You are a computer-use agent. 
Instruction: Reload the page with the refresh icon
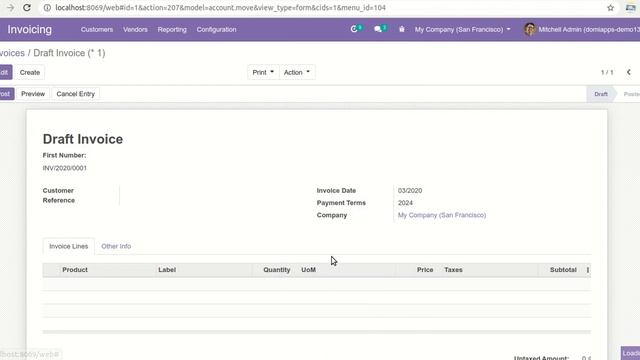click(27, 8)
